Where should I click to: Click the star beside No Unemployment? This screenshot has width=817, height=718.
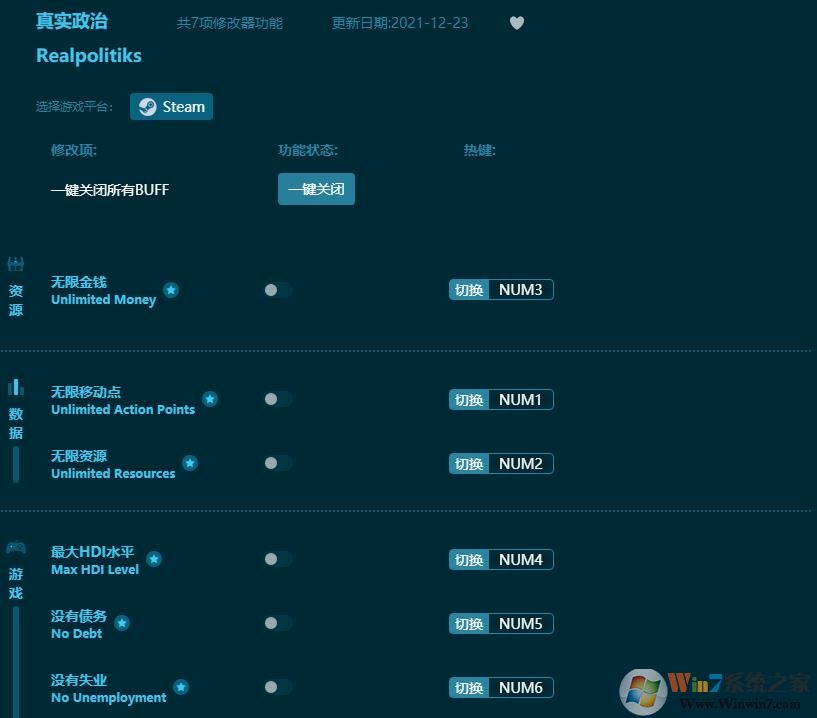tap(181, 687)
